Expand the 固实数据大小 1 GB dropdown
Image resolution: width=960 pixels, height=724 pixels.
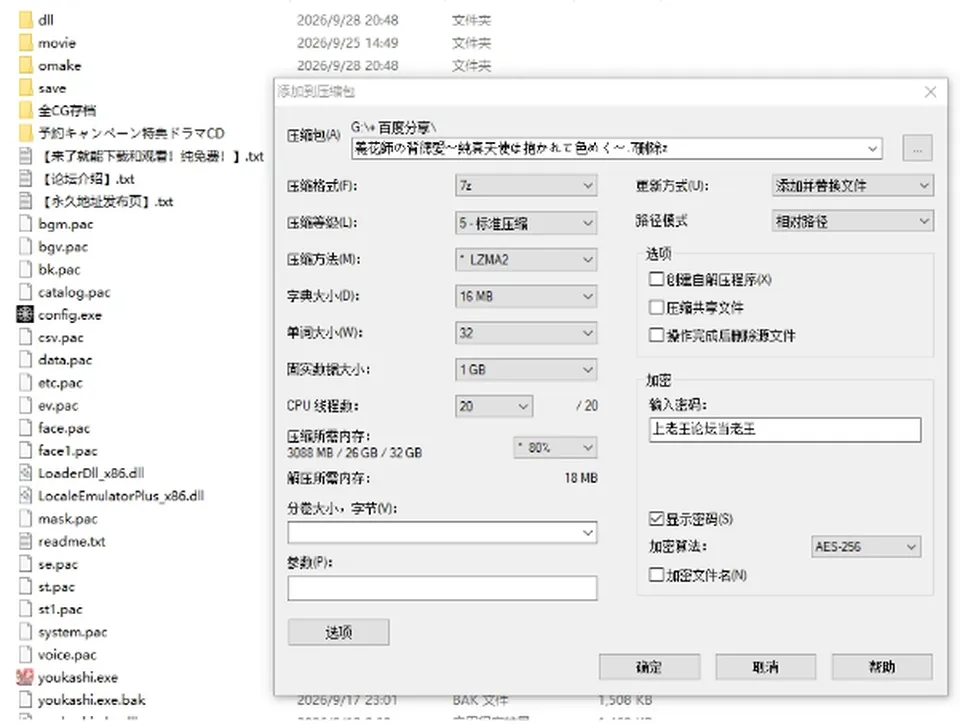(x=526, y=370)
